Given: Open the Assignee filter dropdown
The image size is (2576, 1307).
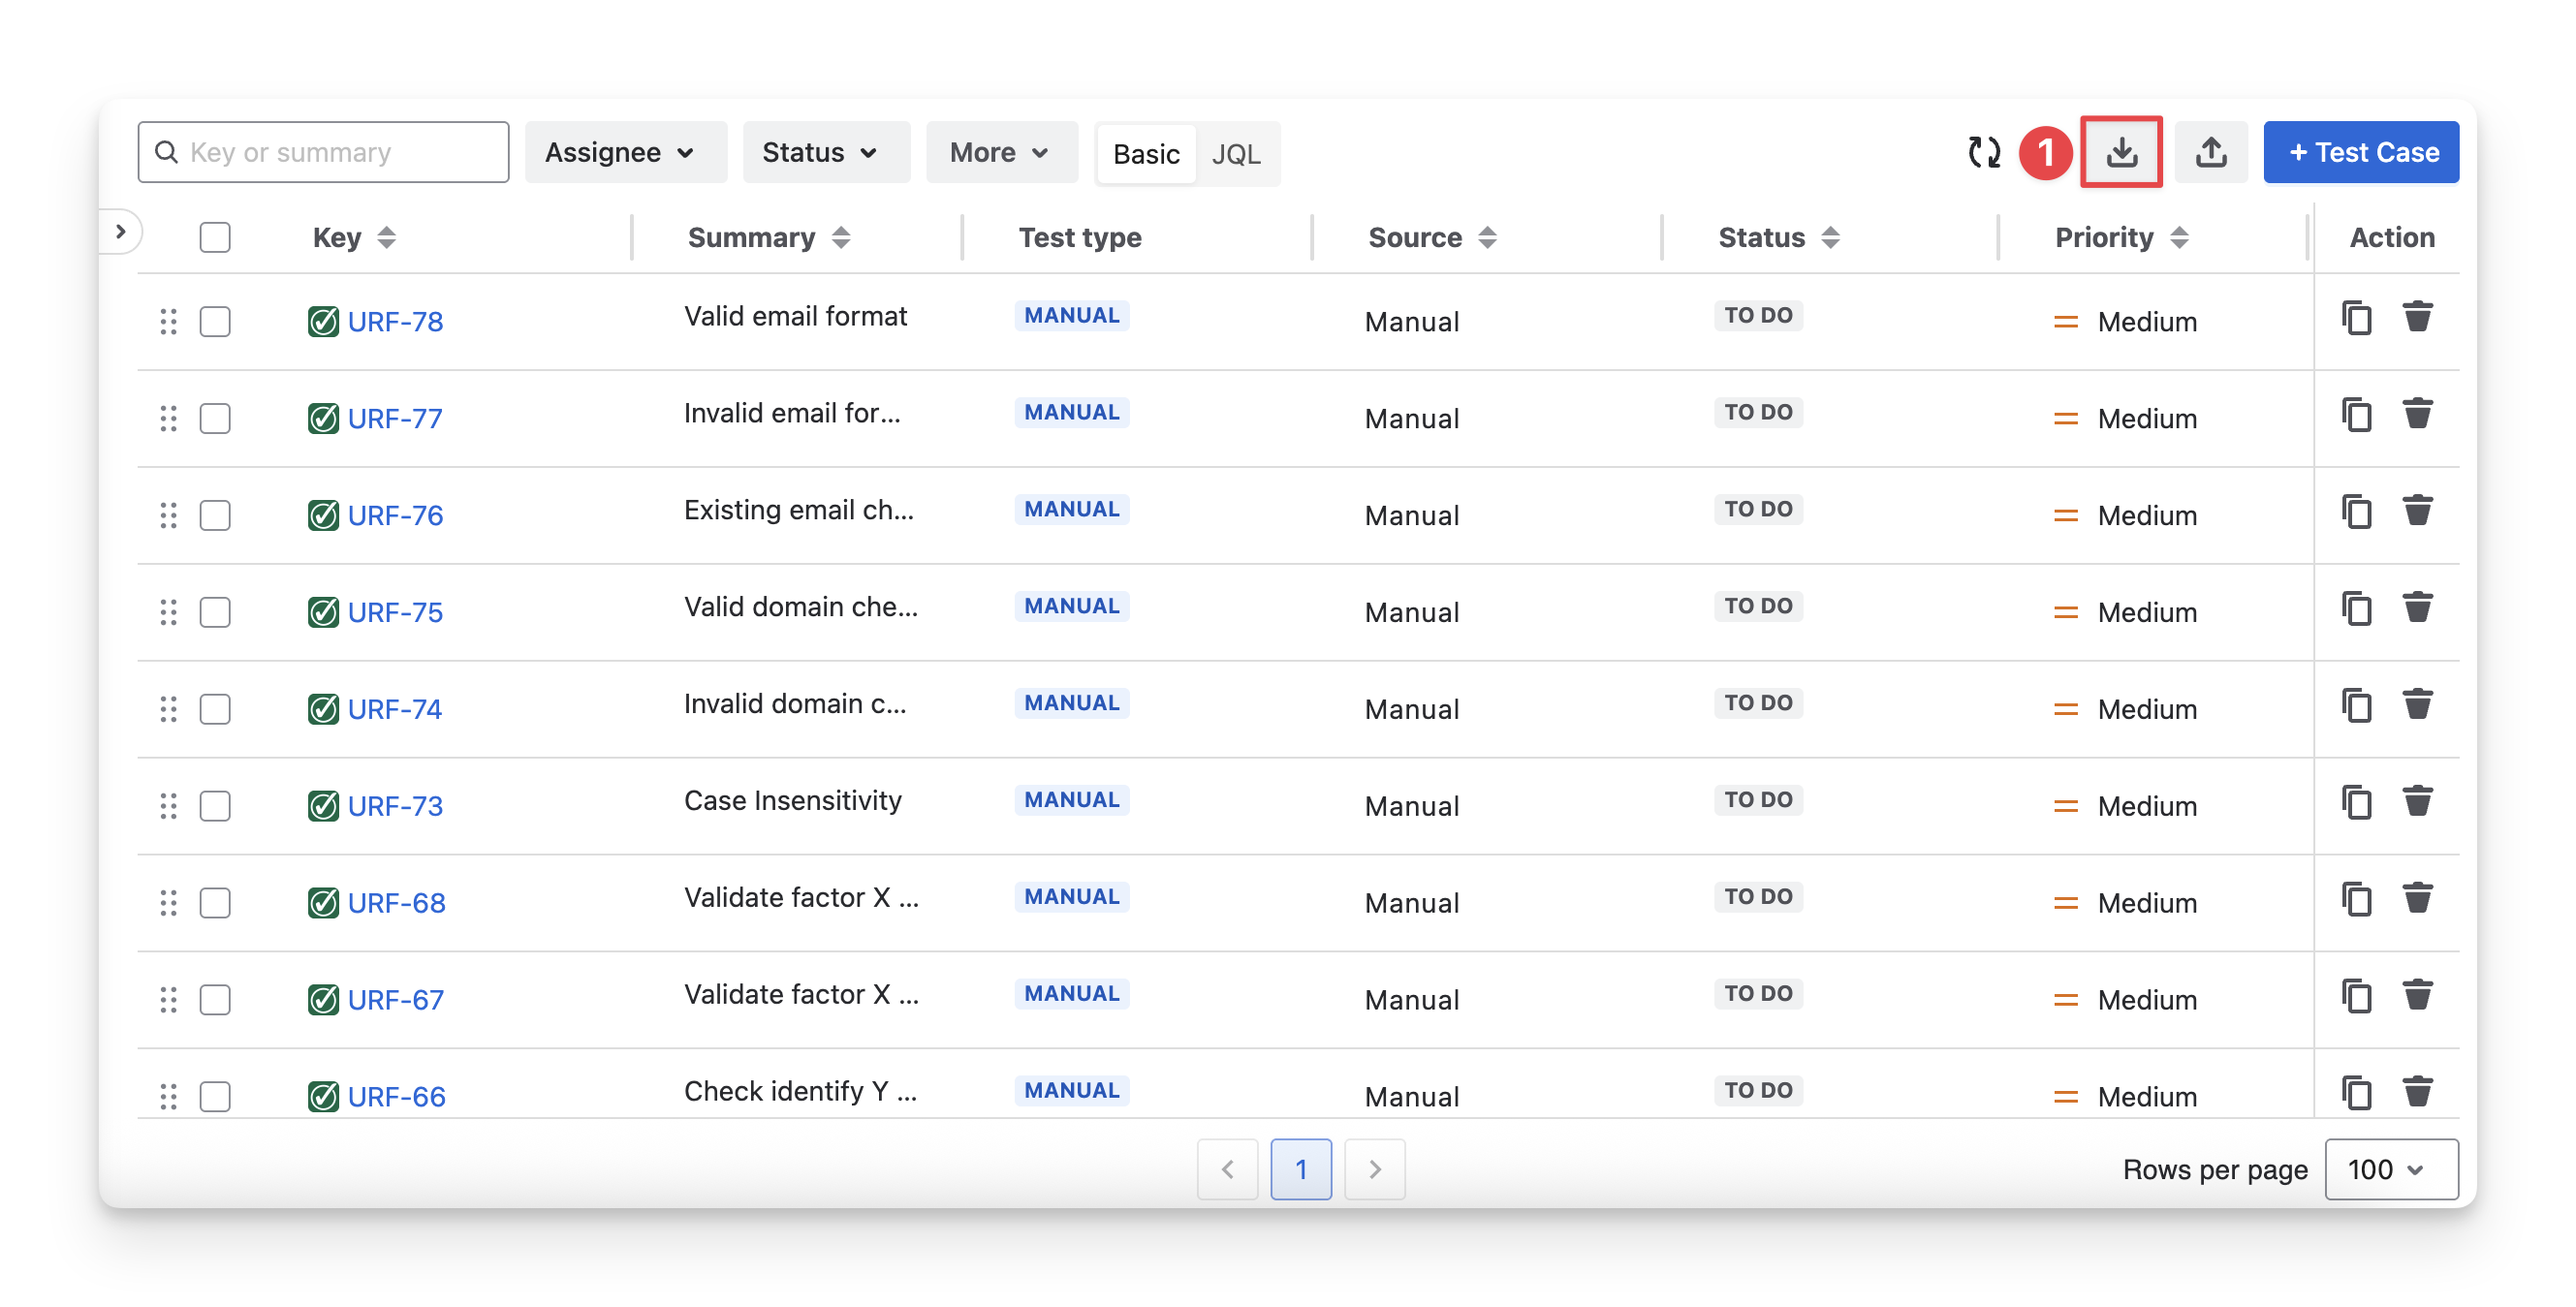Looking at the screenshot, I should tap(624, 153).
